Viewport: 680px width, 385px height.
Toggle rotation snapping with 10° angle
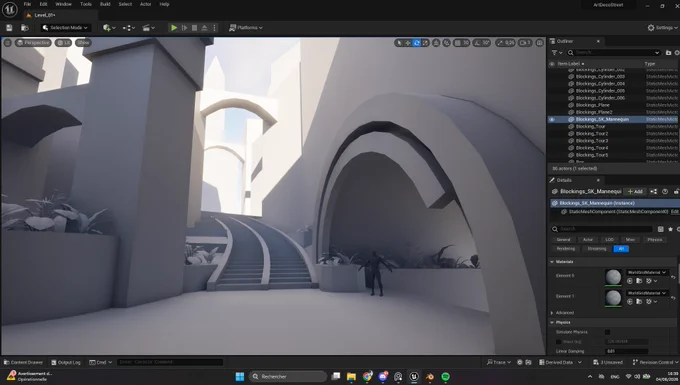click(x=482, y=42)
